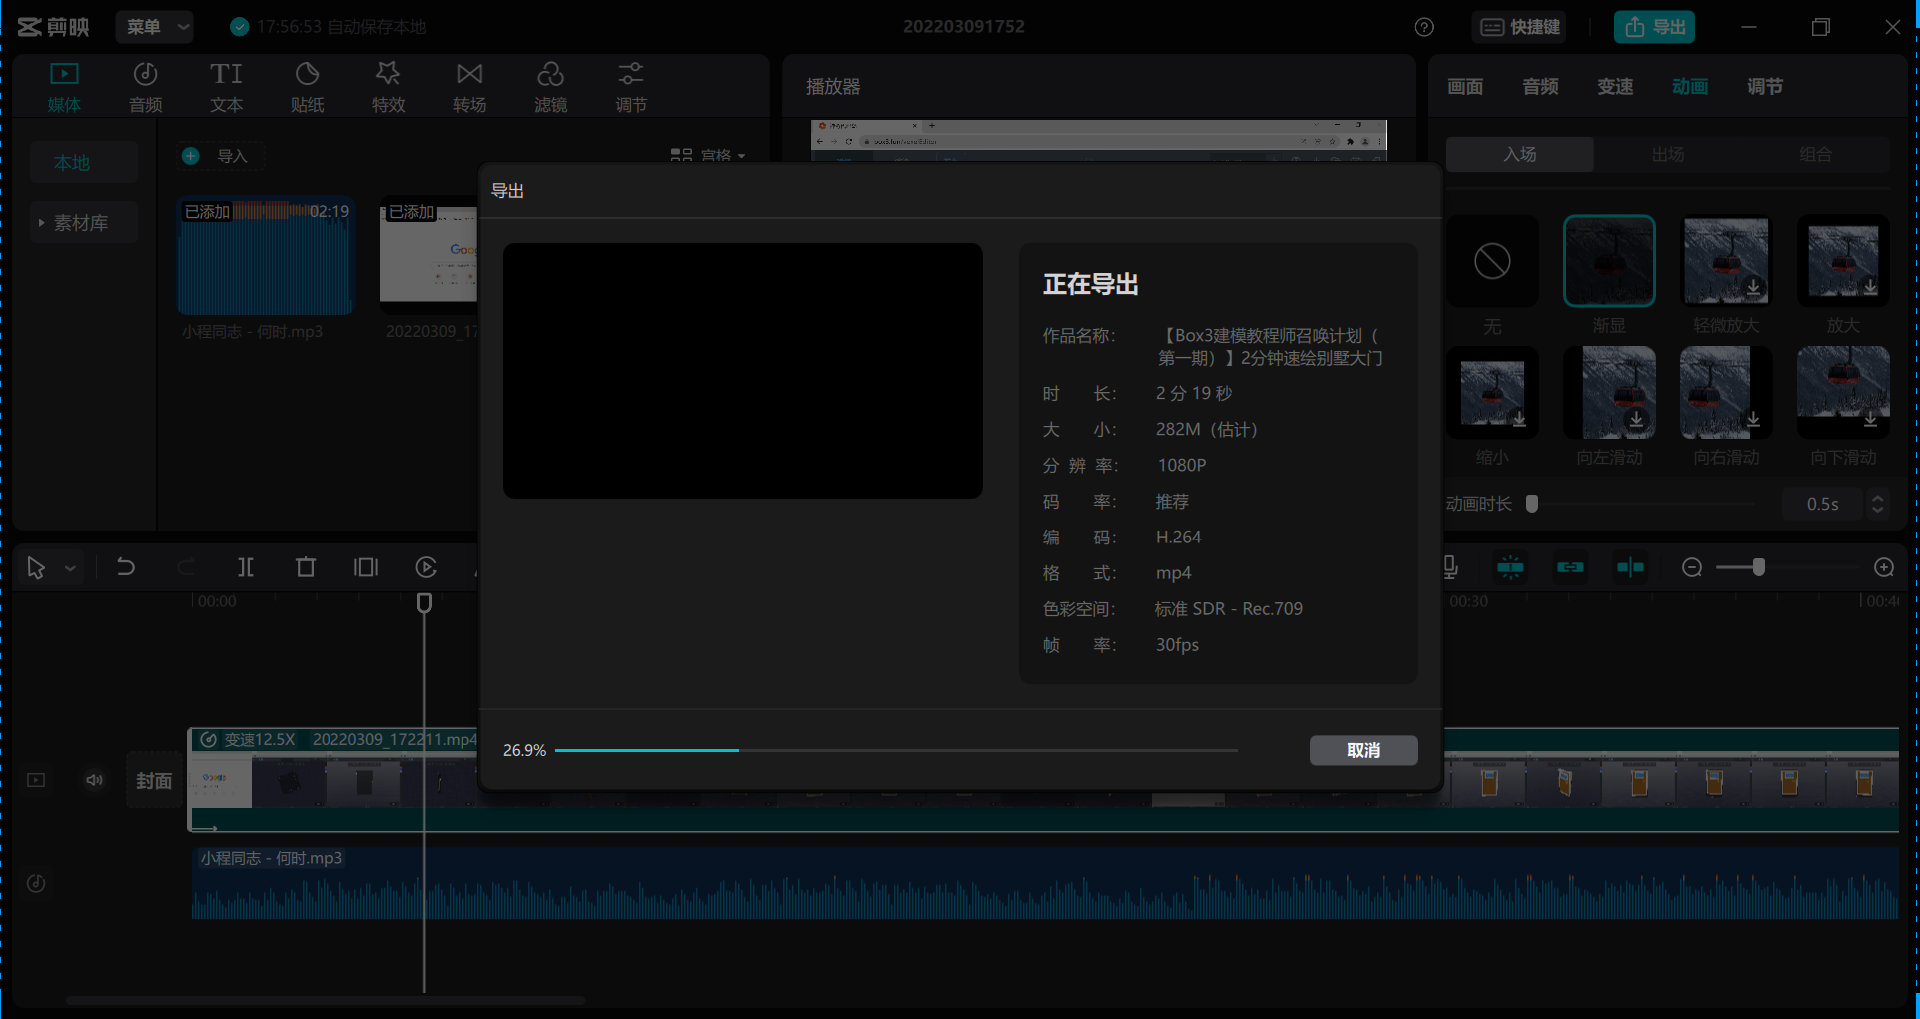The width and height of the screenshot is (1920, 1019).
Task: Click the animation duration stepper arrows
Action: (x=1877, y=504)
